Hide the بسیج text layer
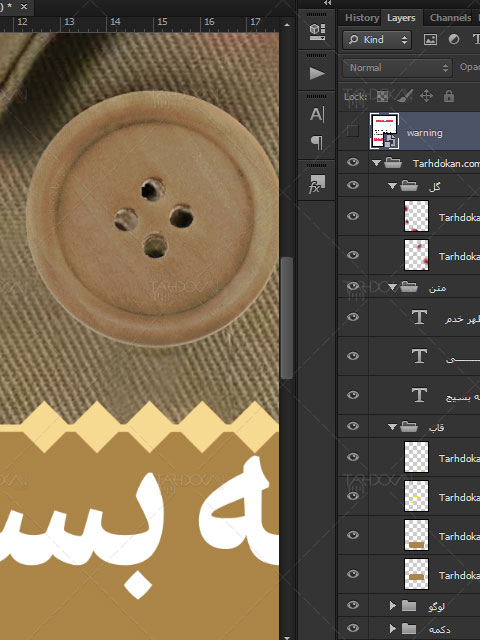The height and width of the screenshot is (640, 480). 353,395
